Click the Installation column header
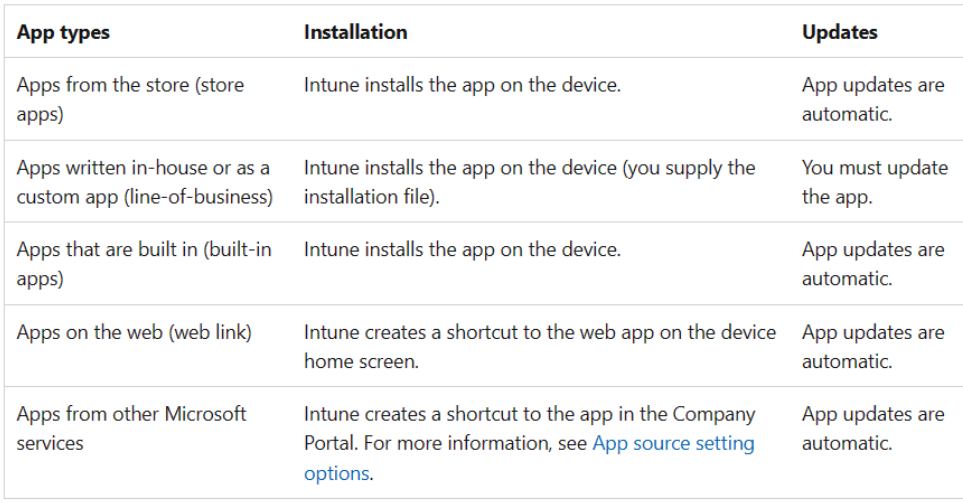Viewport: 963px width, 503px height. coord(355,32)
